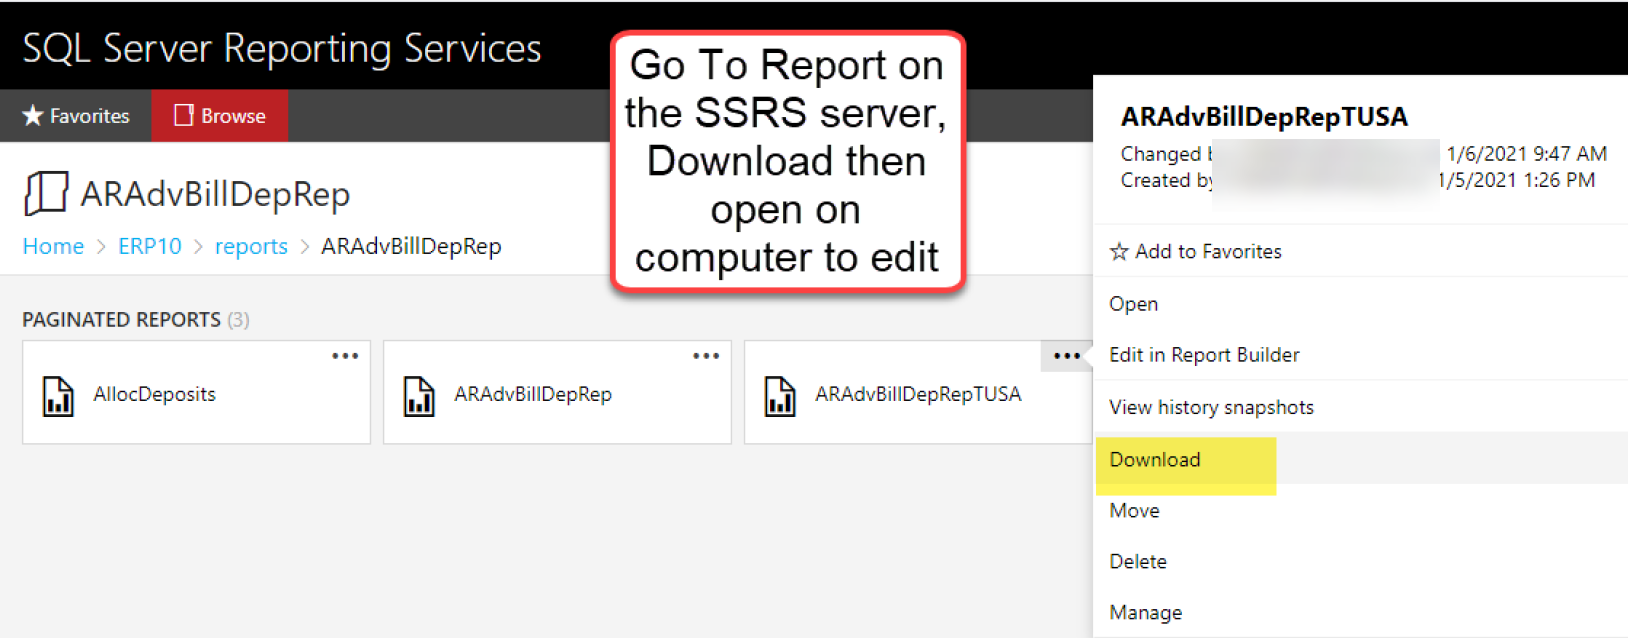Screen dimensions: 1628x638
Task: Choose Edit in Report Builder
Action: 1360,355
